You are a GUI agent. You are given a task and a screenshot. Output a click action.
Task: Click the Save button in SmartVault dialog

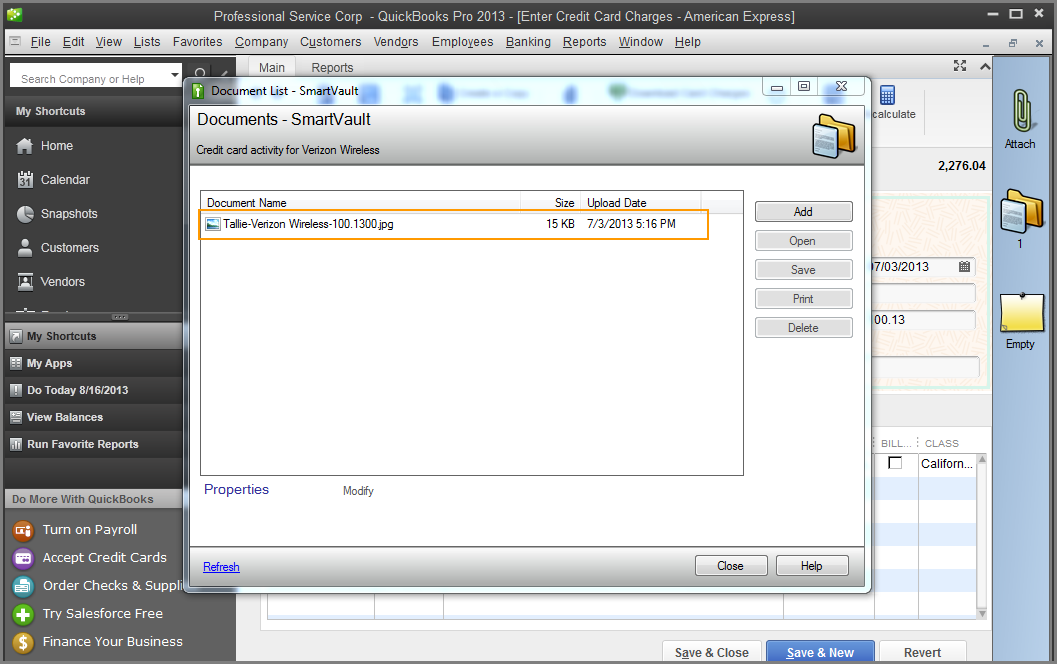[x=804, y=270]
